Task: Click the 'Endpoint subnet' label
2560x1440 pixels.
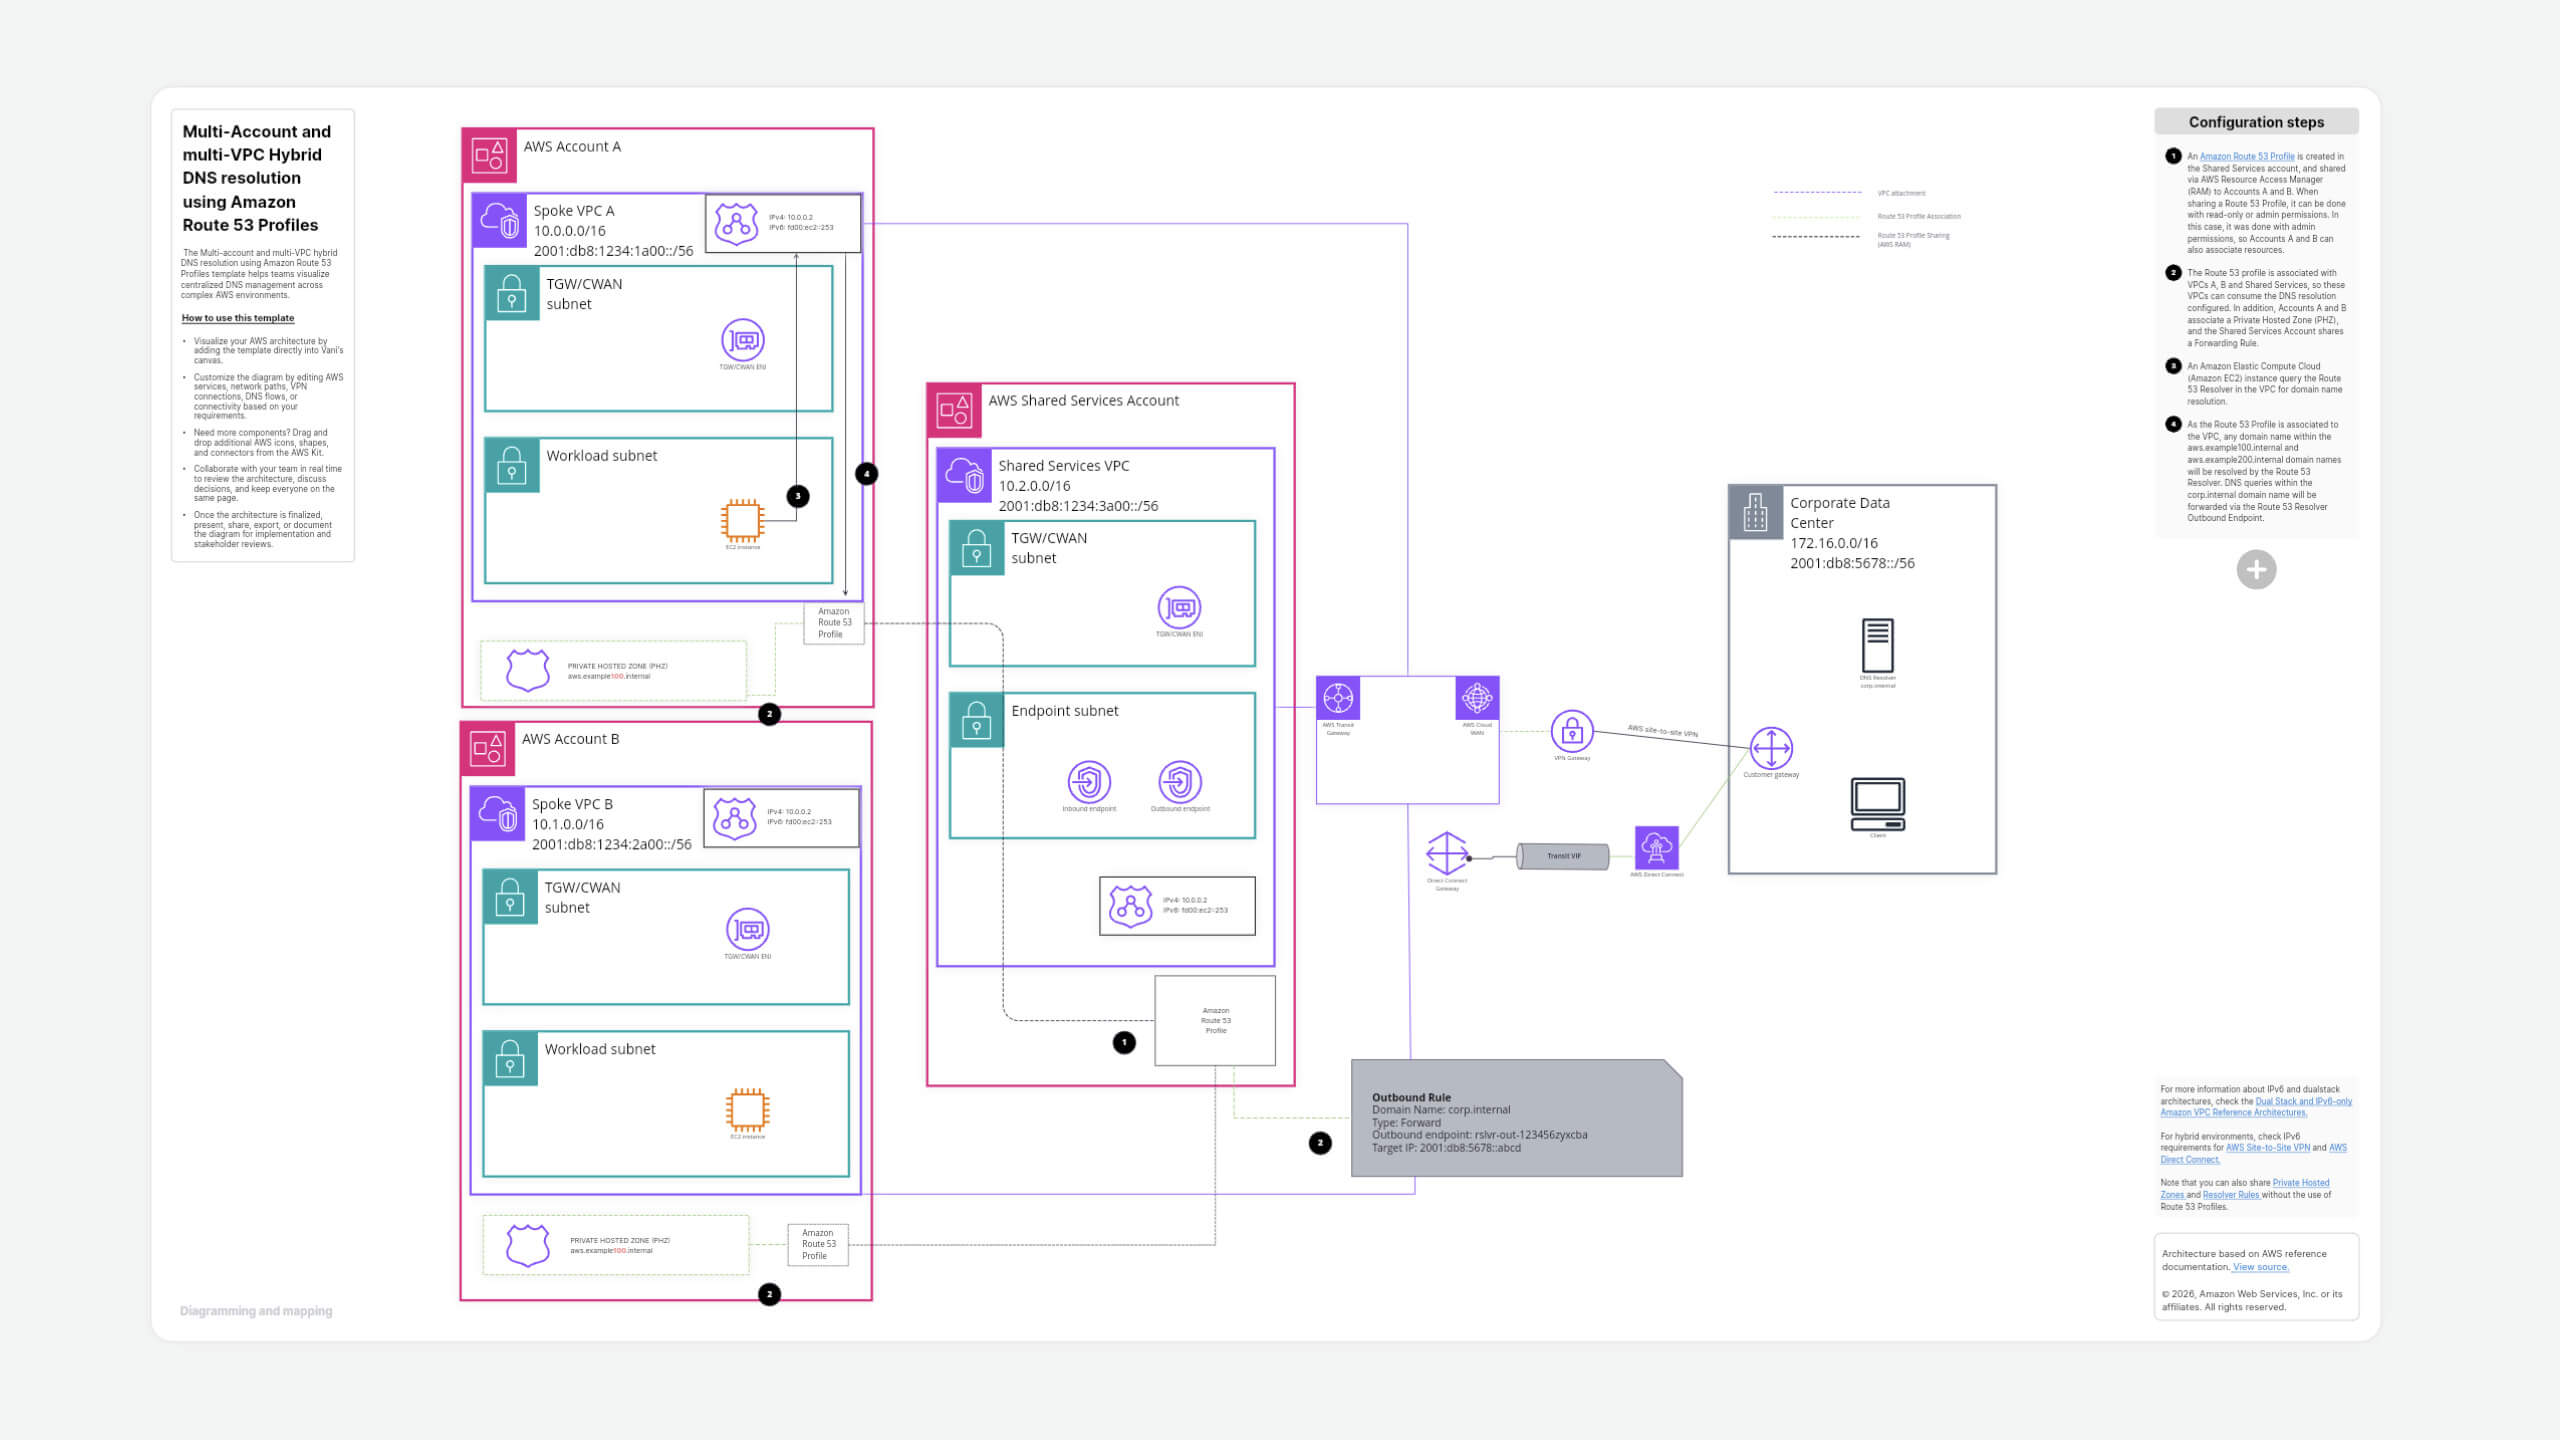Action: 1064,711
